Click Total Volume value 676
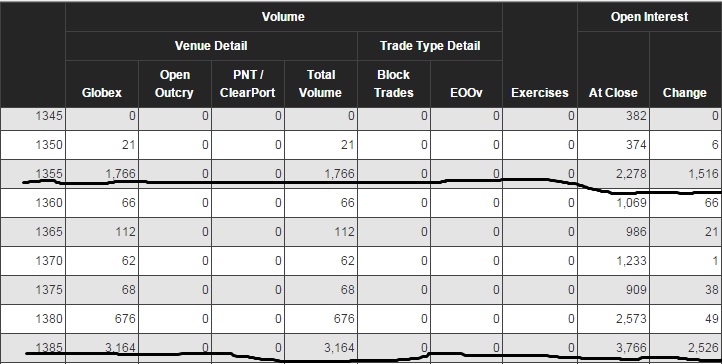Image resolution: width=722 pixels, height=364 pixels. click(x=344, y=319)
